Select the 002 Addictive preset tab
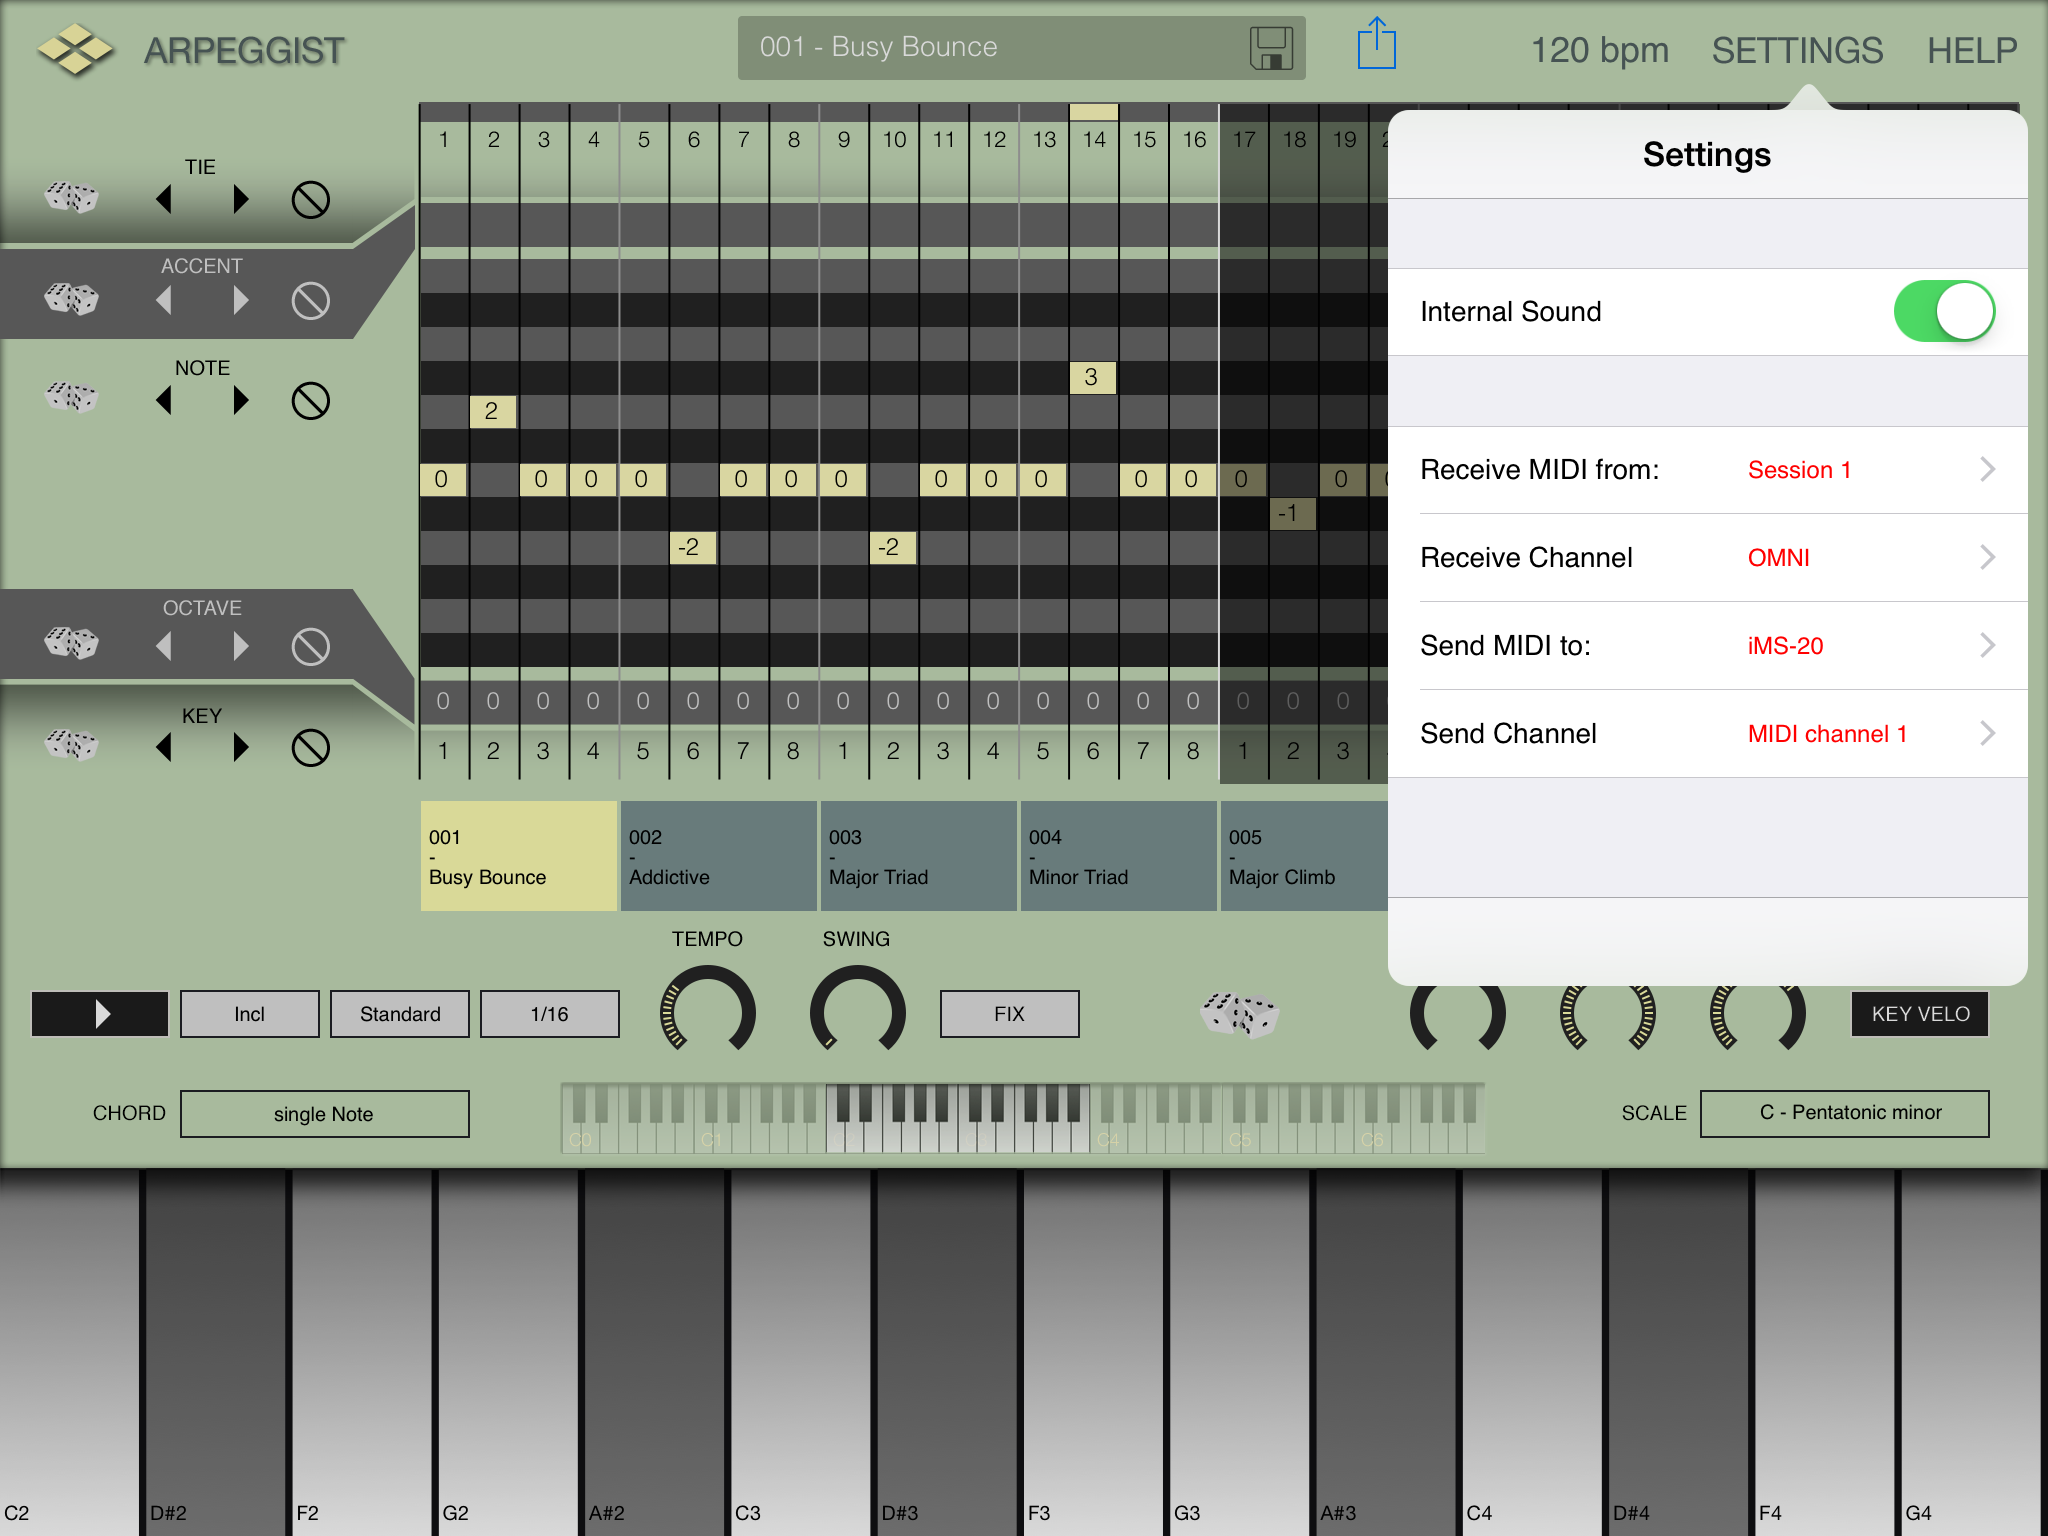Viewport: 2048px width, 1536px height. coord(718,857)
